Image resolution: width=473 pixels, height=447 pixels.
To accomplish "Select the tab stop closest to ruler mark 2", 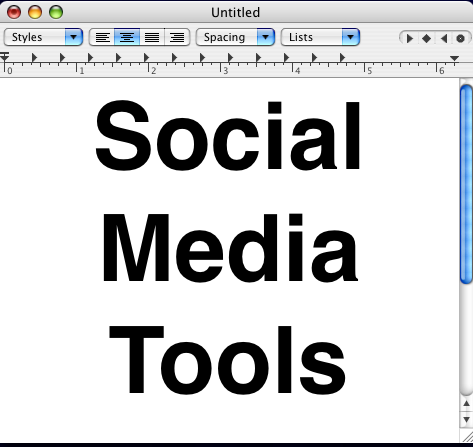I will coord(146,58).
